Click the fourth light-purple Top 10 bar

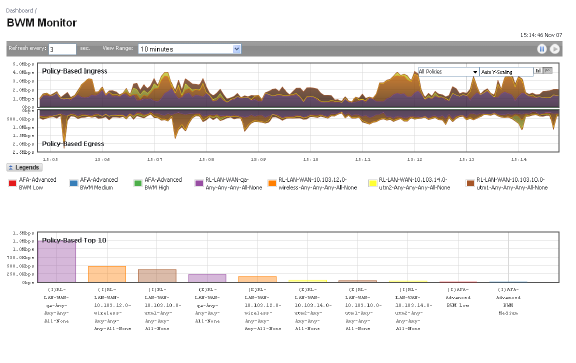pos(207,278)
